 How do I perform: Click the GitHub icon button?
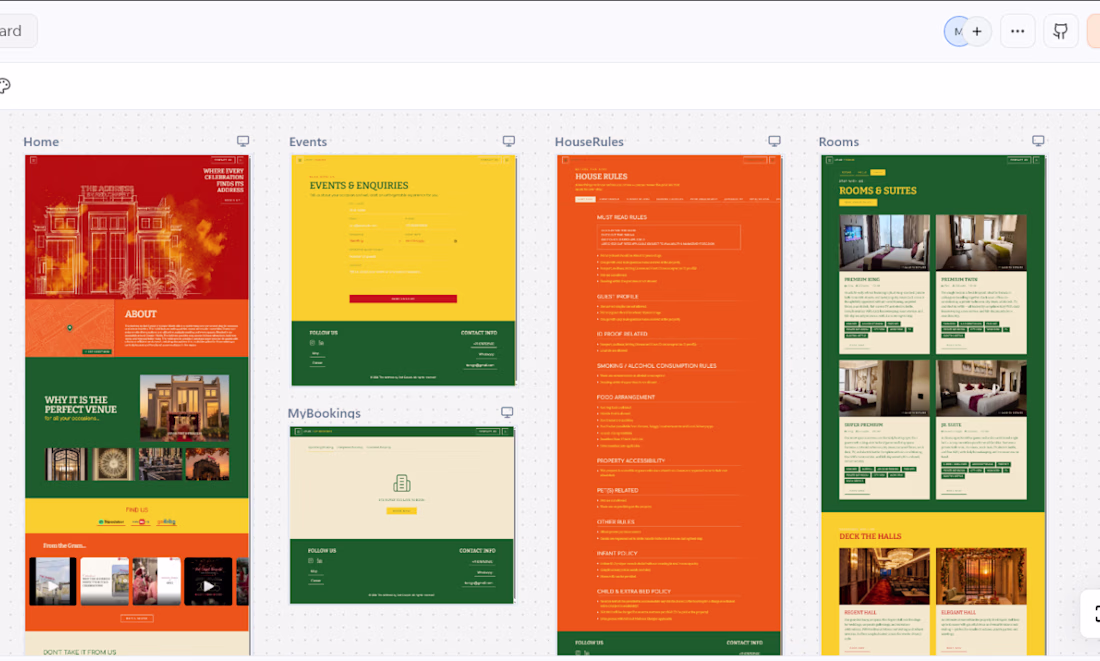tap(1060, 32)
